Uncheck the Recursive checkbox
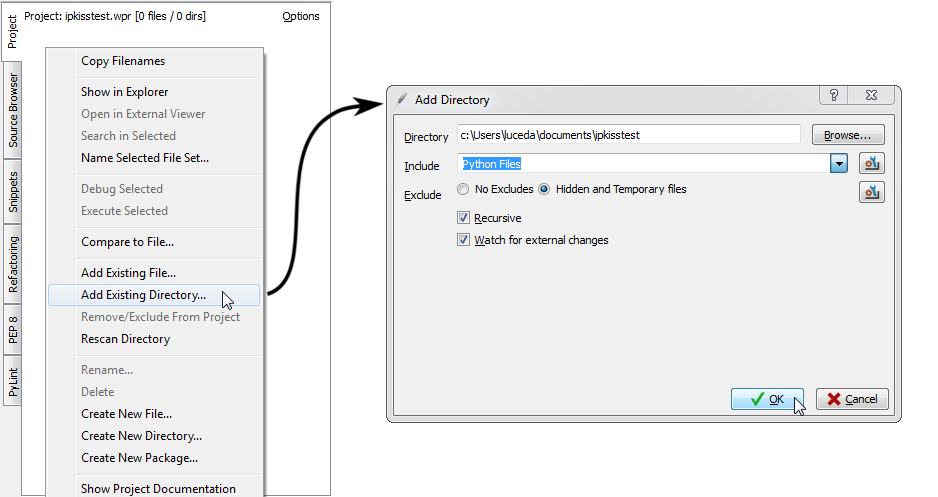This screenshot has width=938, height=497. click(463, 218)
